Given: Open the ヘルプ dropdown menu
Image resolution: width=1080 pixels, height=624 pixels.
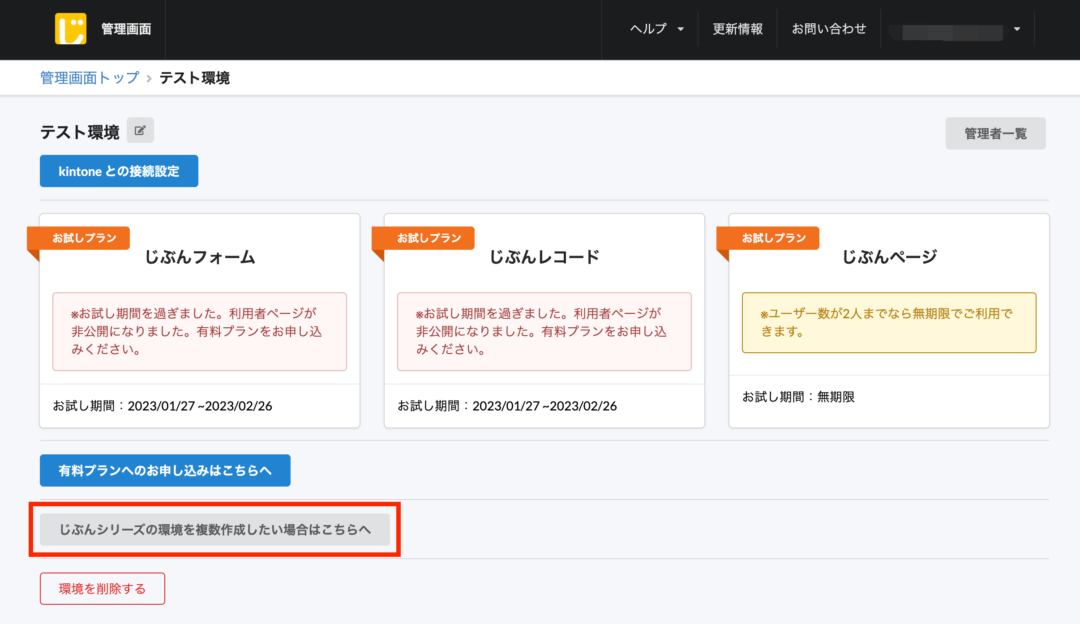Looking at the screenshot, I should coord(657,29).
